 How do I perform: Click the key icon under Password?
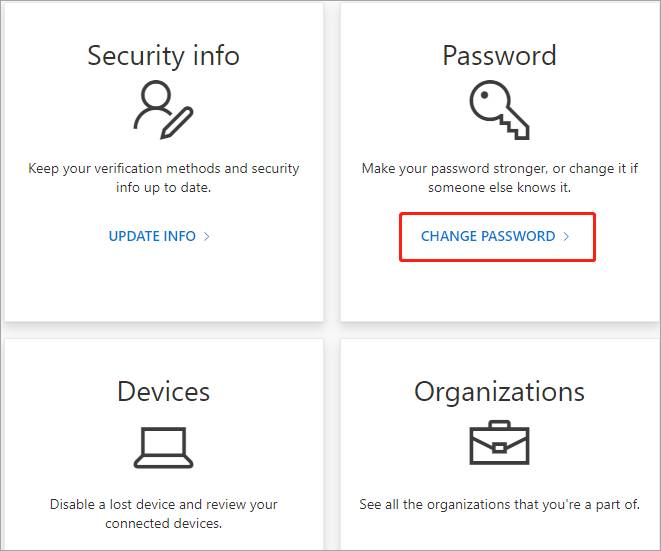coord(500,110)
